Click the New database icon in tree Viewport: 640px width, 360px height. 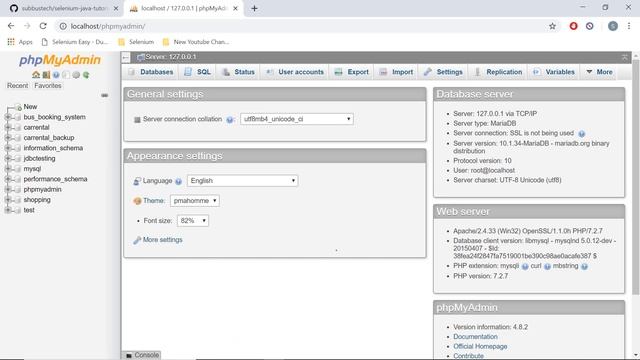18,107
